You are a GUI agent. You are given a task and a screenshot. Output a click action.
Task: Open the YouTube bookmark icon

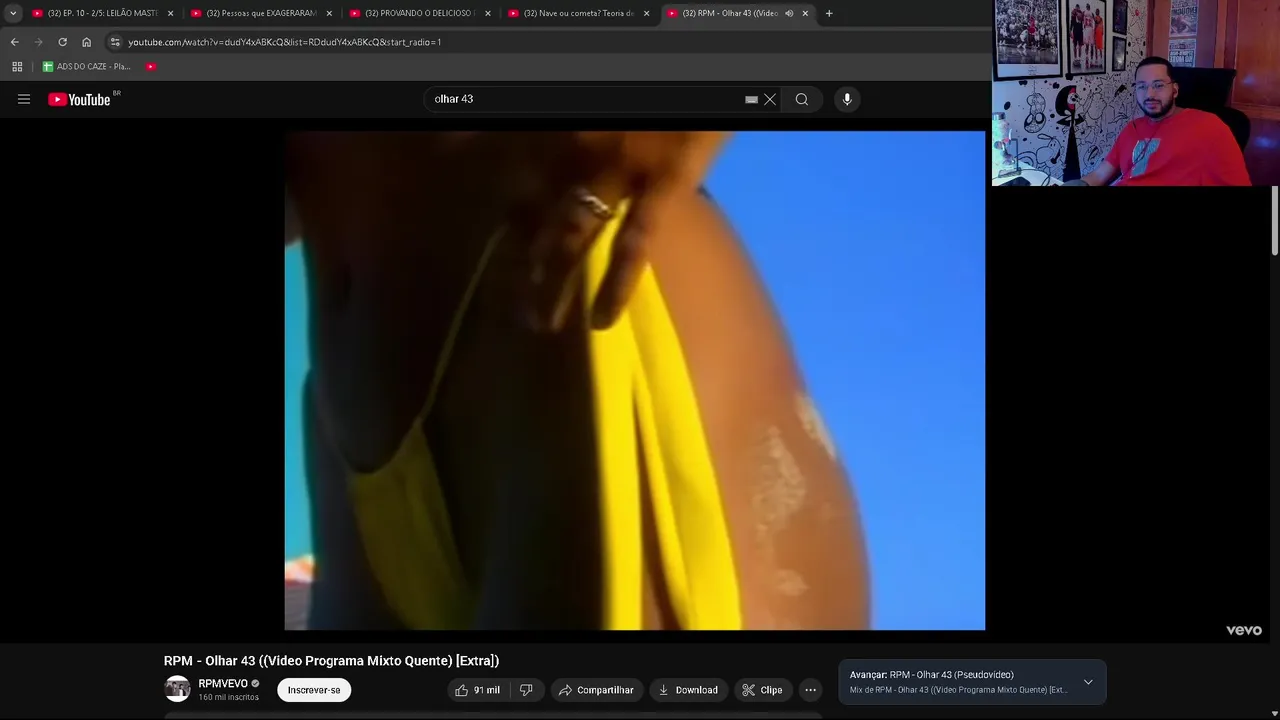point(151,66)
